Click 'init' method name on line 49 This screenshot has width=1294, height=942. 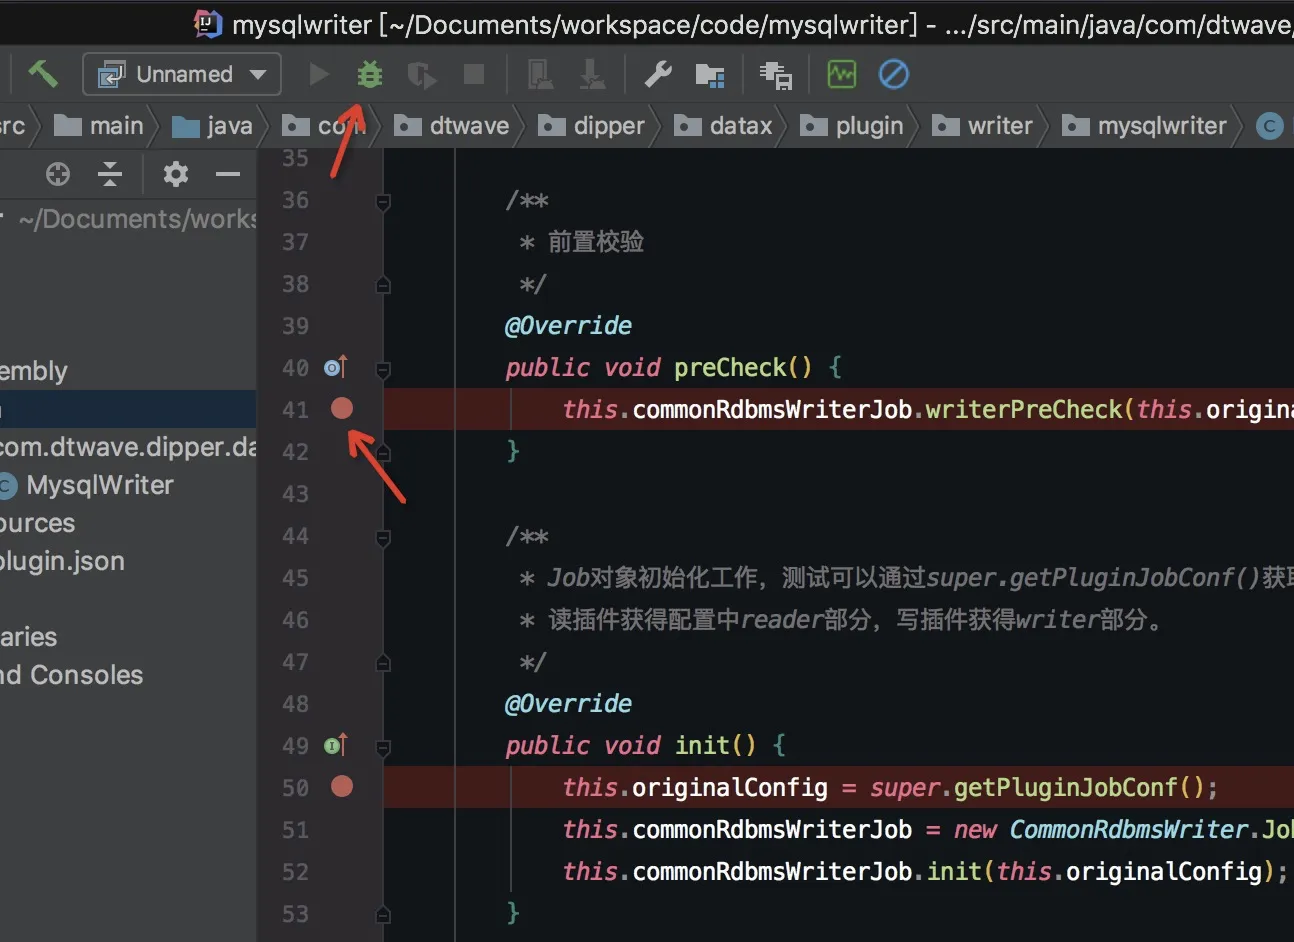(x=702, y=746)
